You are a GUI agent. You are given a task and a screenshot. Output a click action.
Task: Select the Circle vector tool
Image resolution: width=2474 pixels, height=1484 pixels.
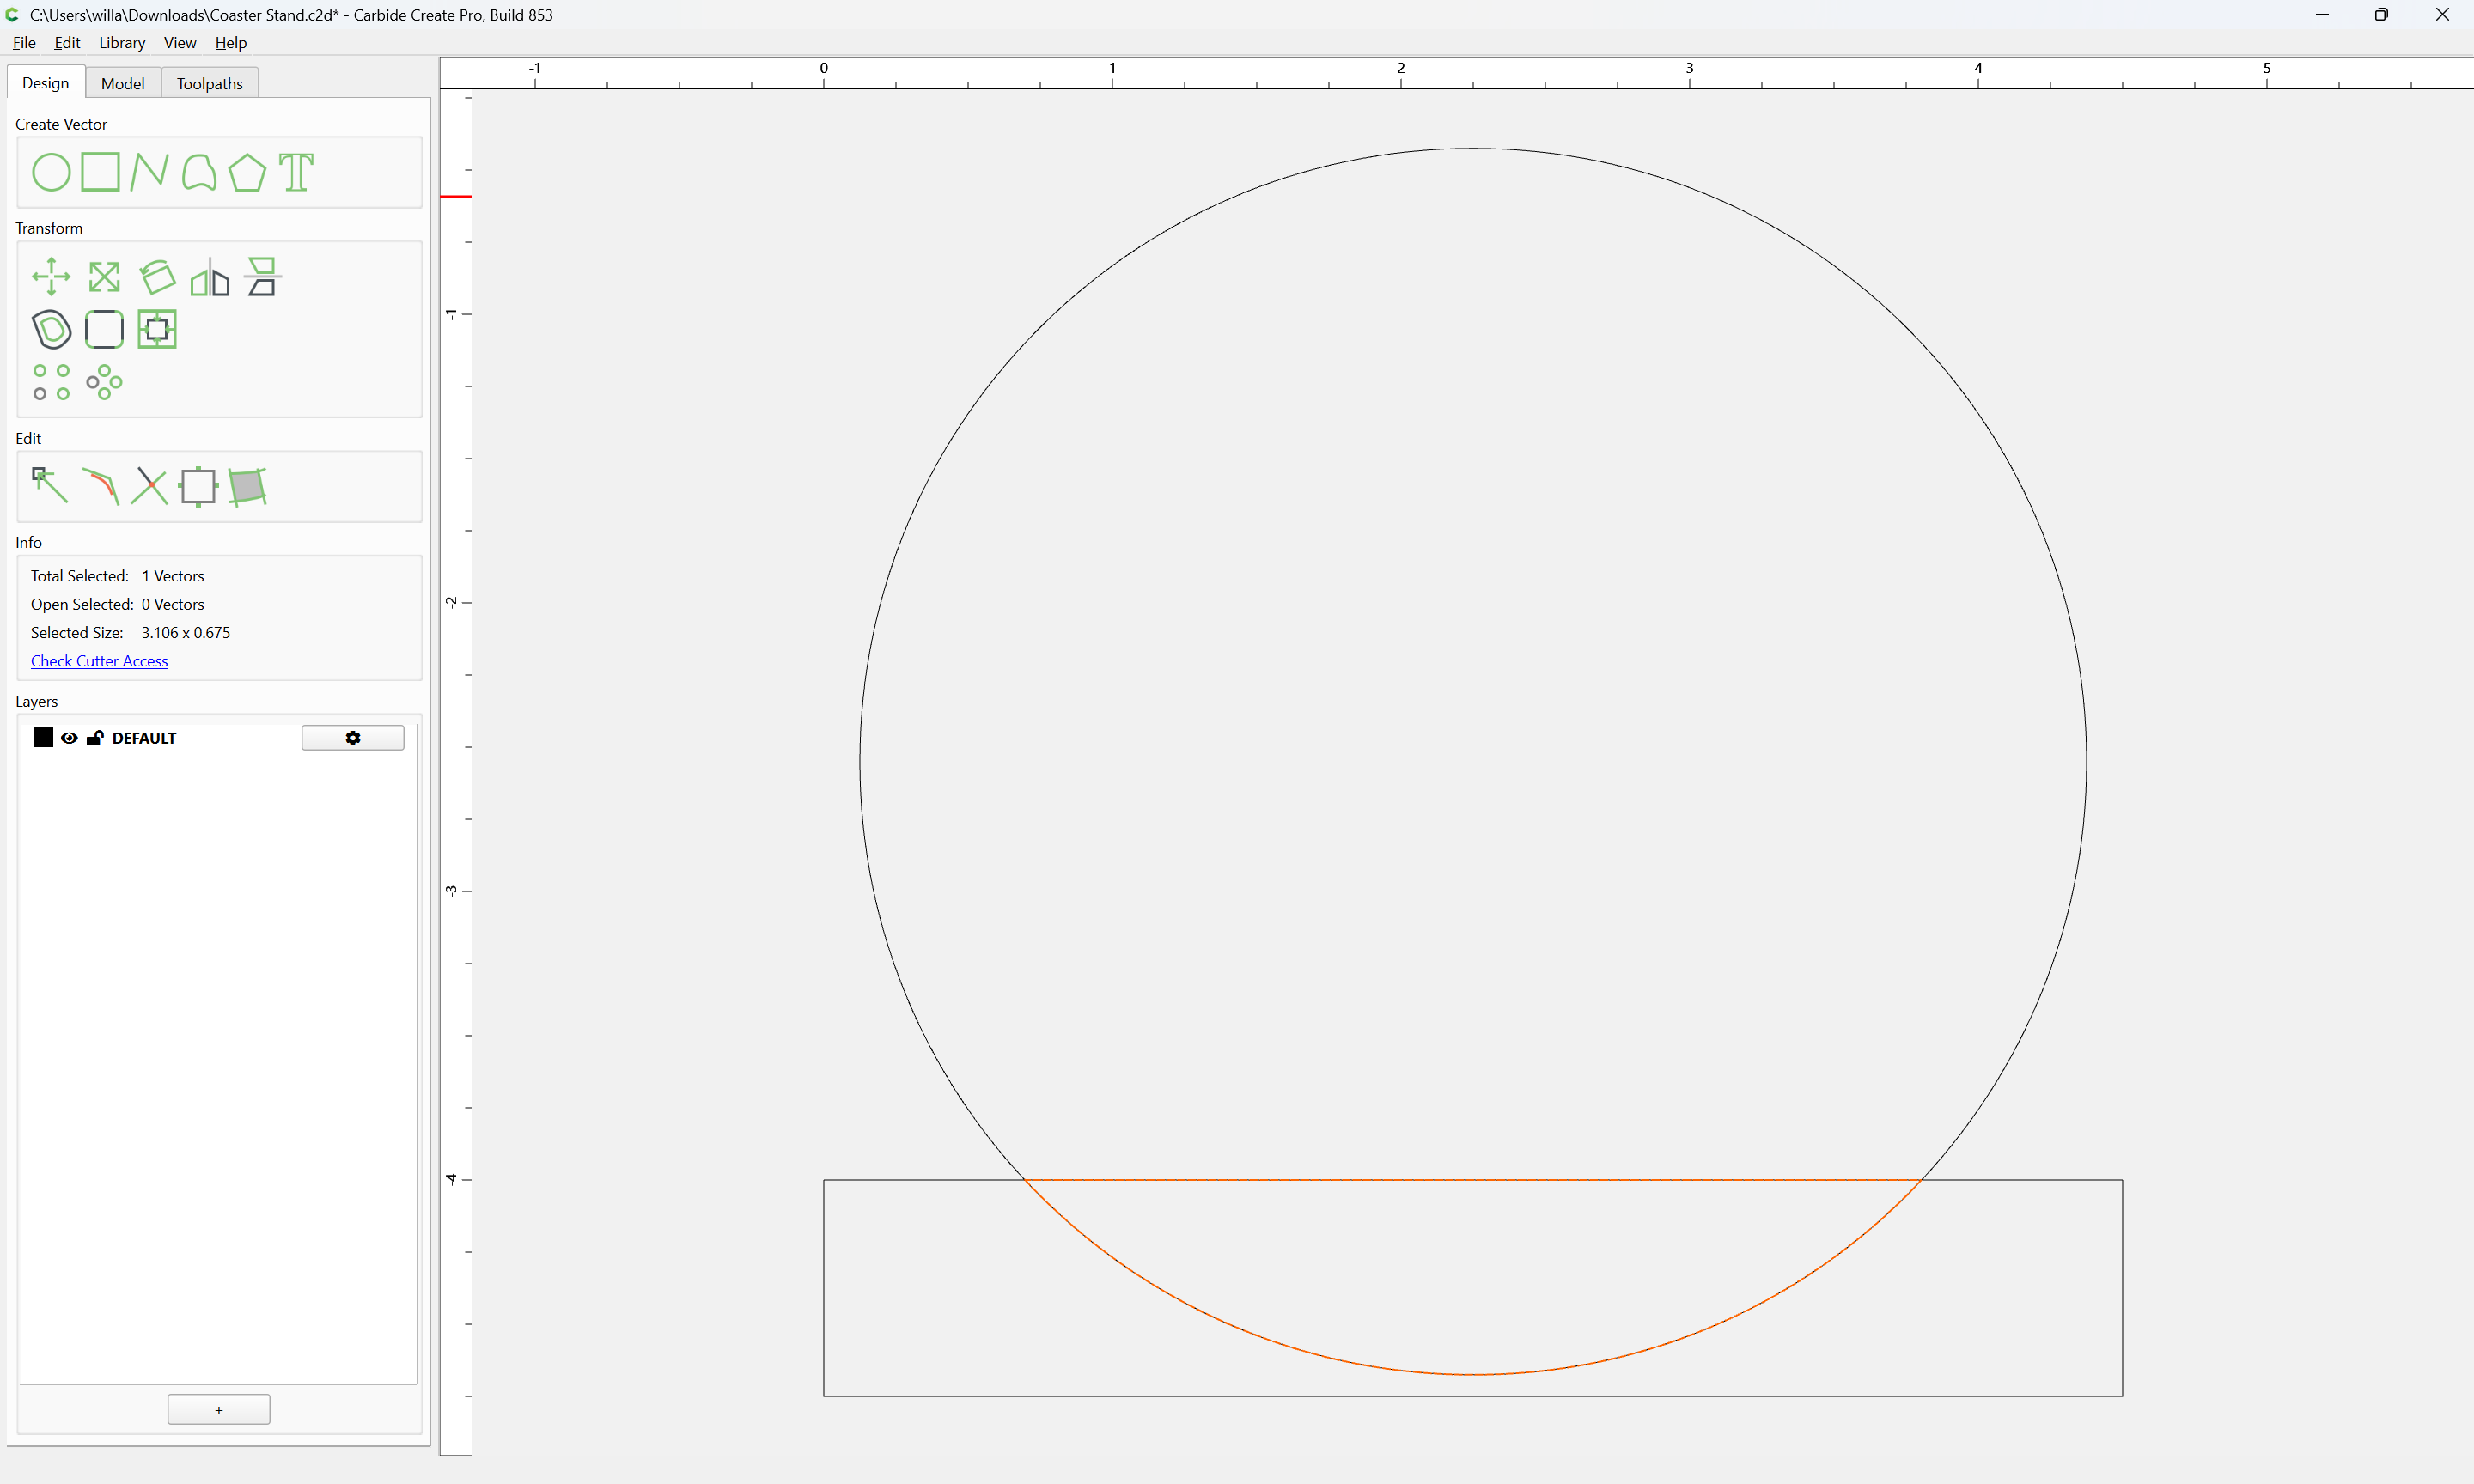click(51, 172)
